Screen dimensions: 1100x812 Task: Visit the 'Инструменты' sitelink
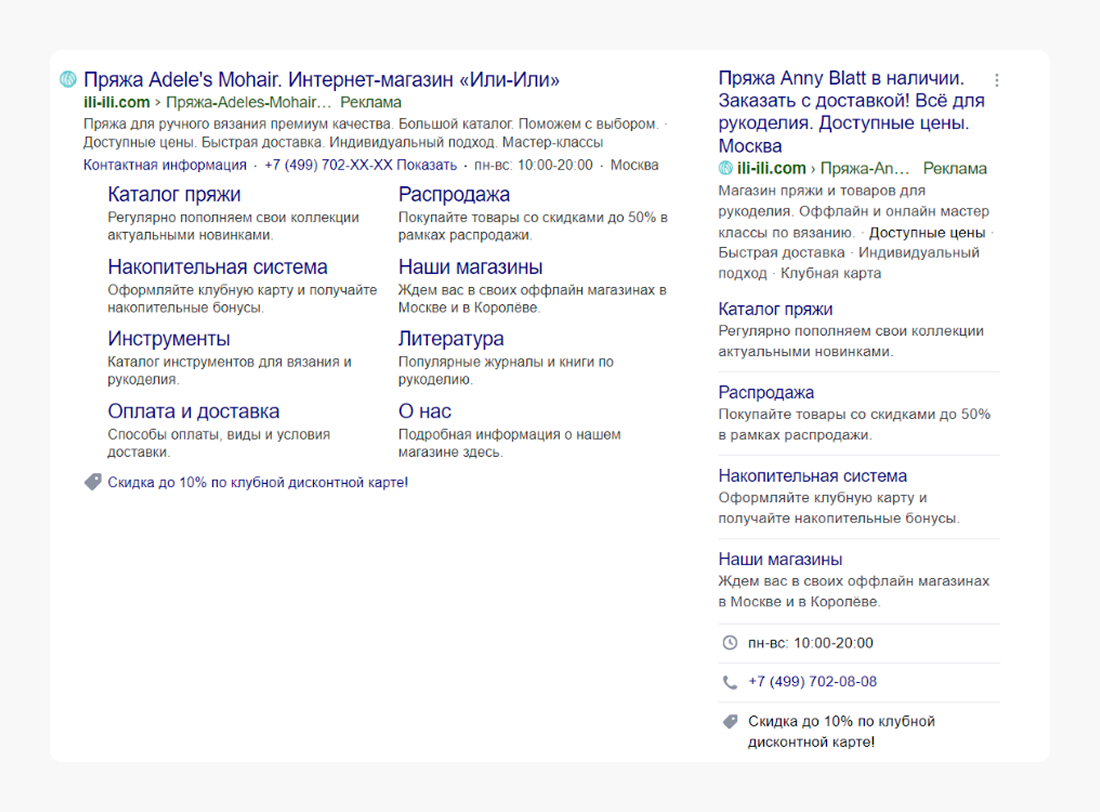point(169,339)
